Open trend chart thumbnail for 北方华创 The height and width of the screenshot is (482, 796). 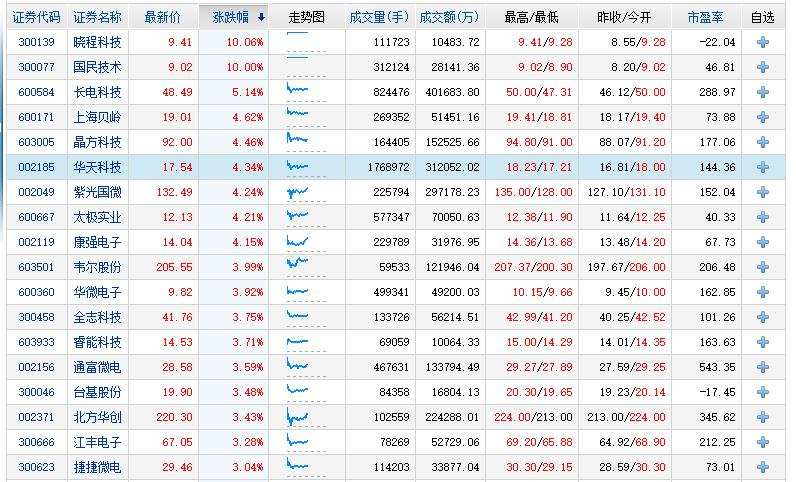pyautogui.click(x=306, y=416)
